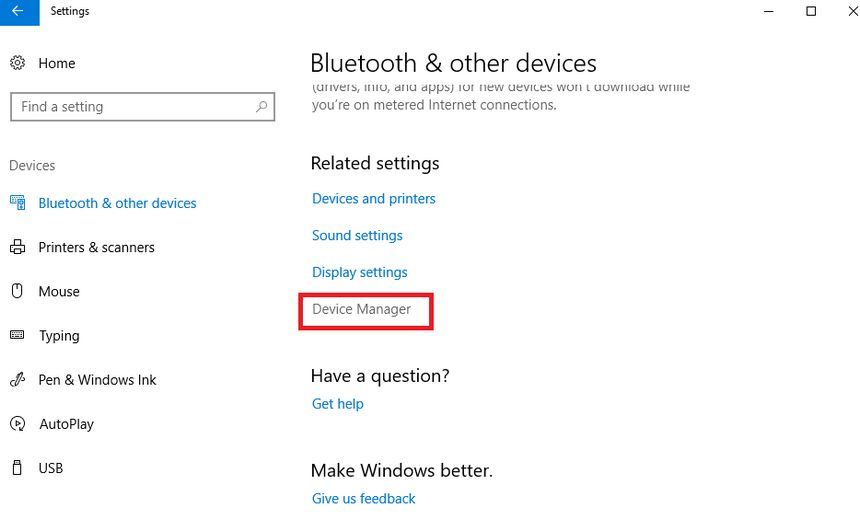Image resolution: width=860 pixels, height=520 pixels.
Task: Open the AutoPlay settings page
Action: click(66, 424)
